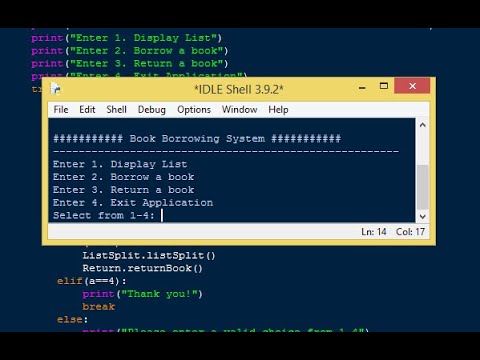The width and height of the screenshot is (480, 360).
Task: Click the '*IDLE Shell 3.9.2*' title text
Action: pyautogui.click(x=239, y=89)
